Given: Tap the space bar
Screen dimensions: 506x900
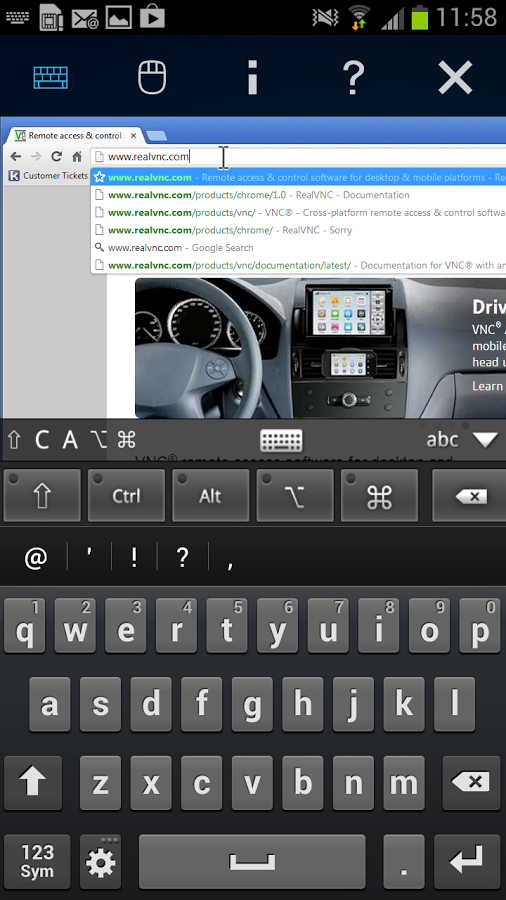Looking at the screenshot, I should (x=252, y=862).
